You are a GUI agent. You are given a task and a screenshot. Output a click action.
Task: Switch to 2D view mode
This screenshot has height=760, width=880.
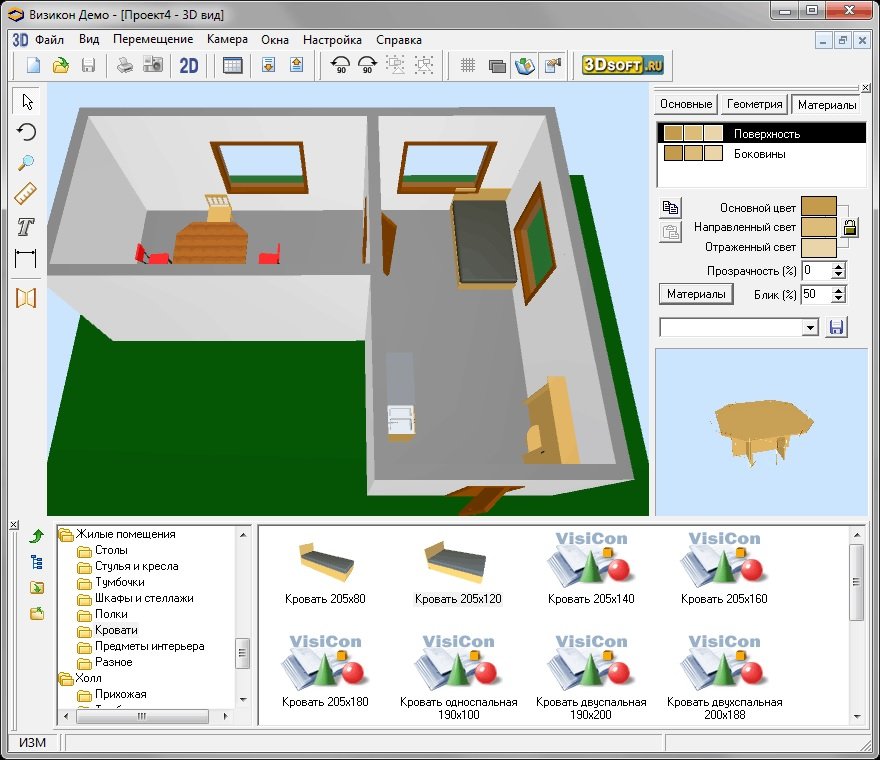point(189,66)
